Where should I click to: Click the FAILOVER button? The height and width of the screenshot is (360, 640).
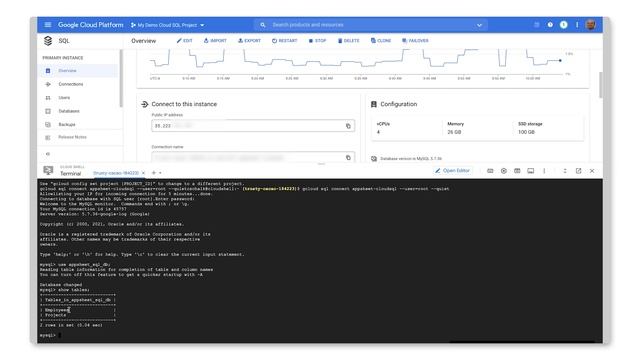[x=416, y=41]
